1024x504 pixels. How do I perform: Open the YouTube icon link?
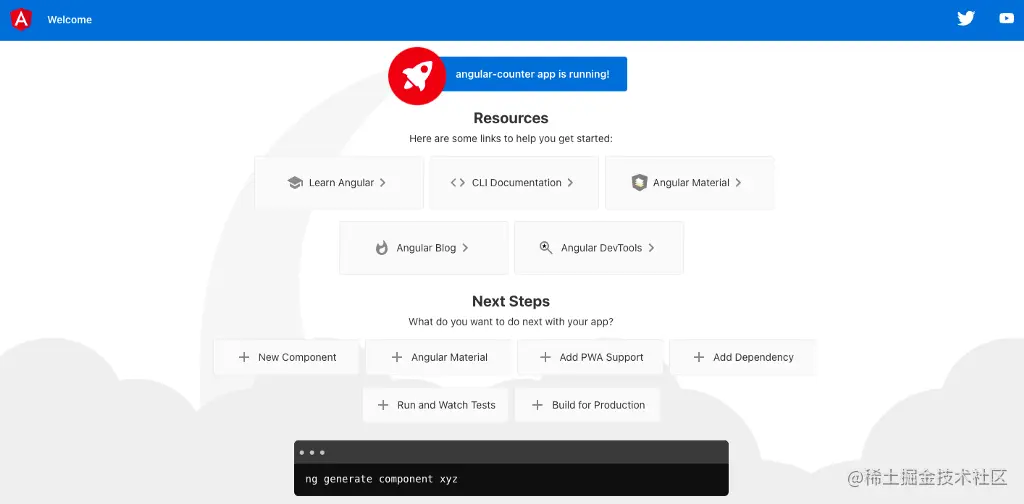click(x=1006, y=18)
